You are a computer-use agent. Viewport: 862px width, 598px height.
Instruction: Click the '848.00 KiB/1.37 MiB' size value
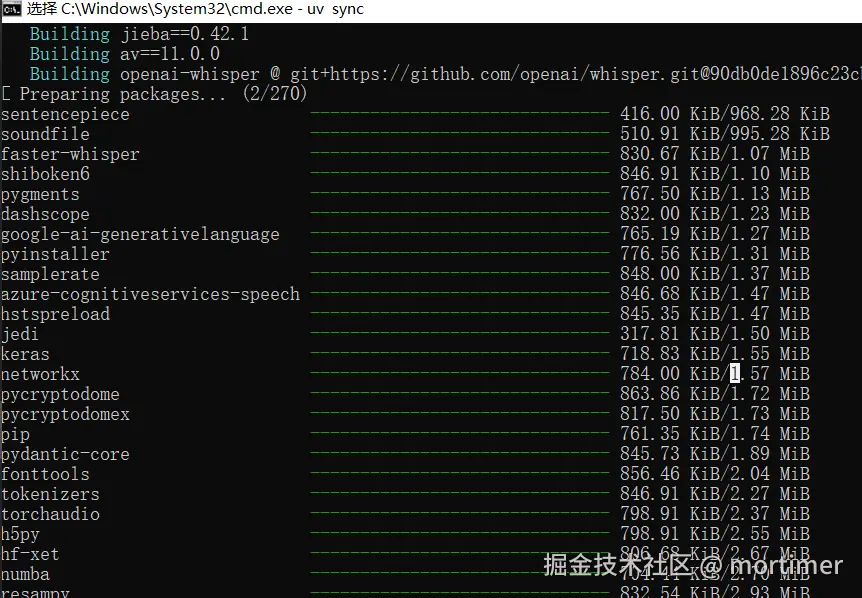[x=715, y=274]
